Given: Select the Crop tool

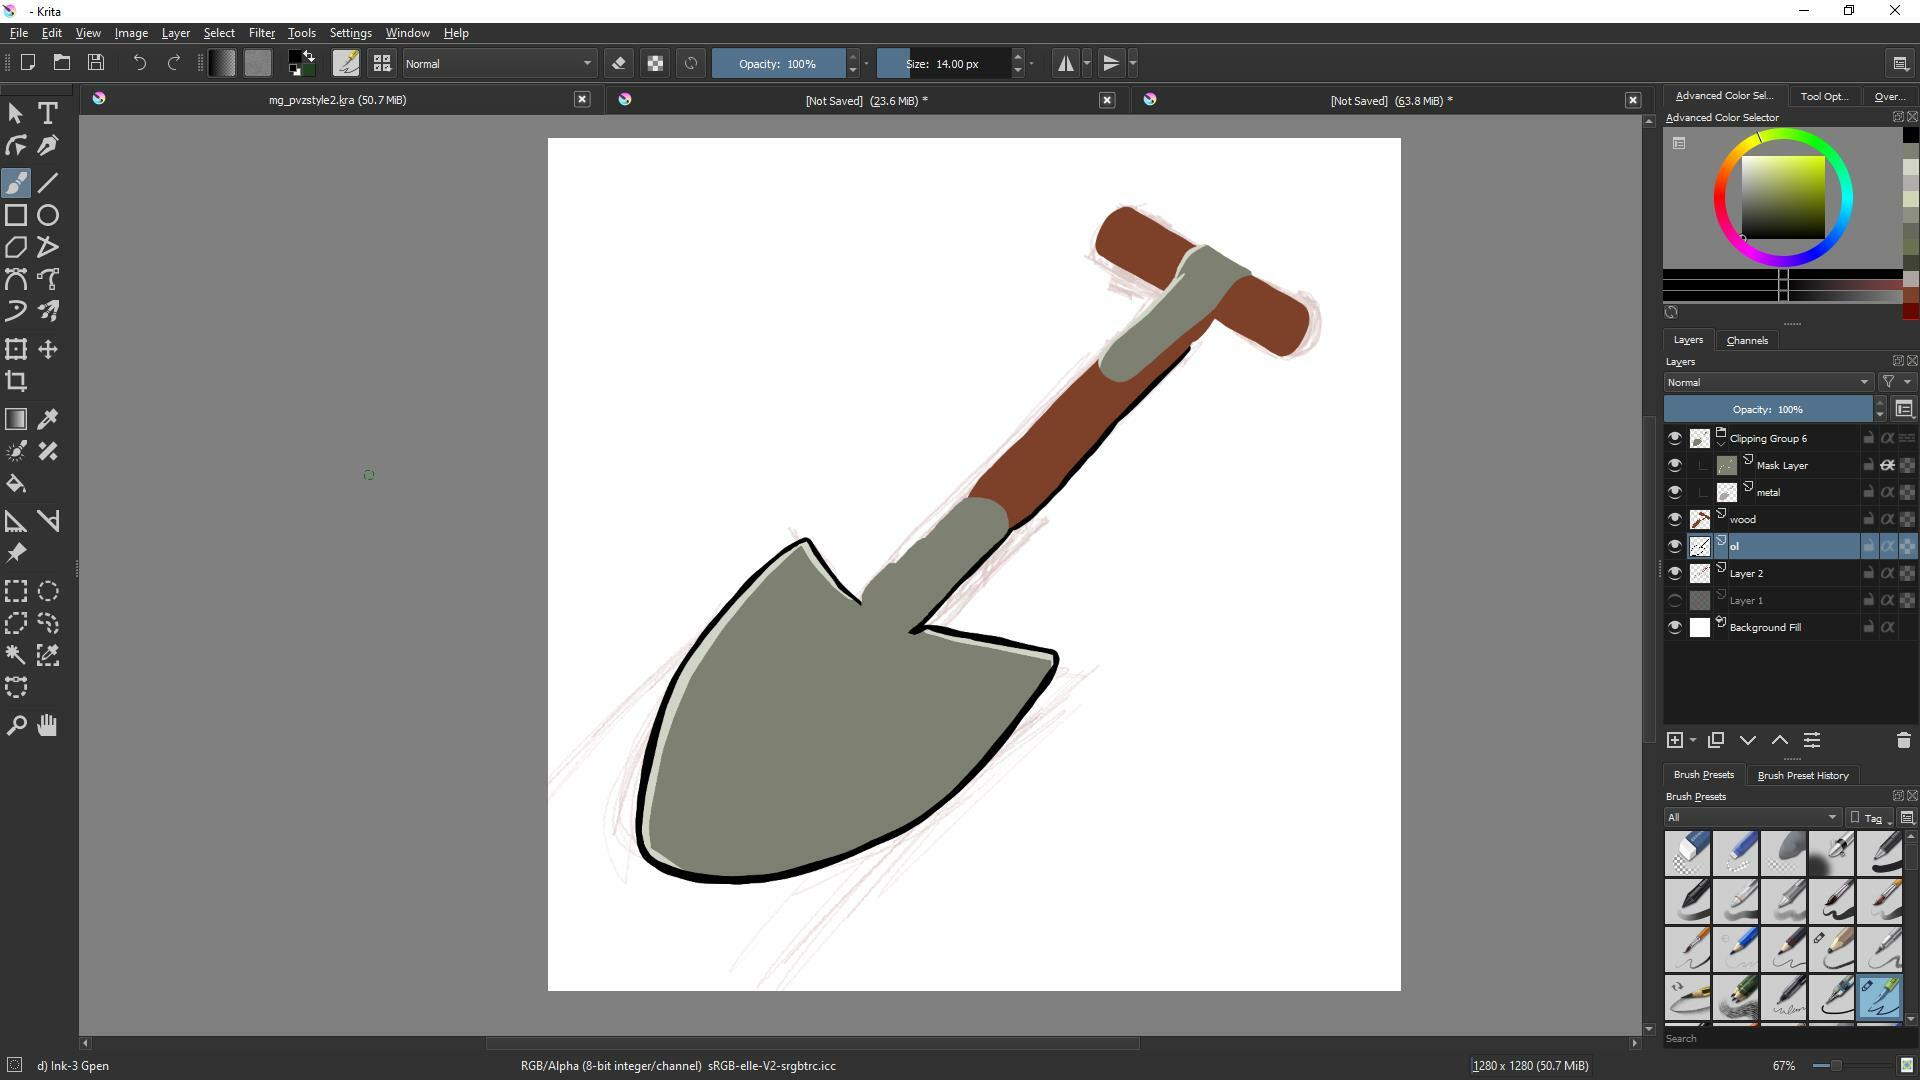Looking at the screenshot, I should tap(16, 381).
